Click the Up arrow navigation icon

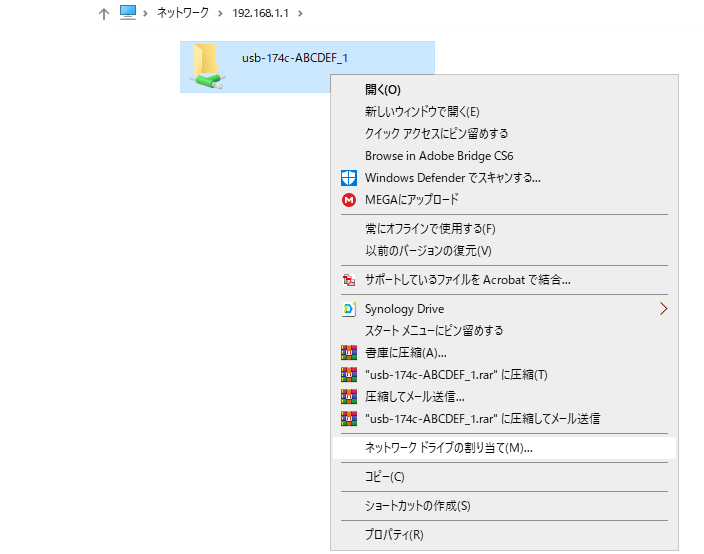pyautogui.click(x=104, y=14)
